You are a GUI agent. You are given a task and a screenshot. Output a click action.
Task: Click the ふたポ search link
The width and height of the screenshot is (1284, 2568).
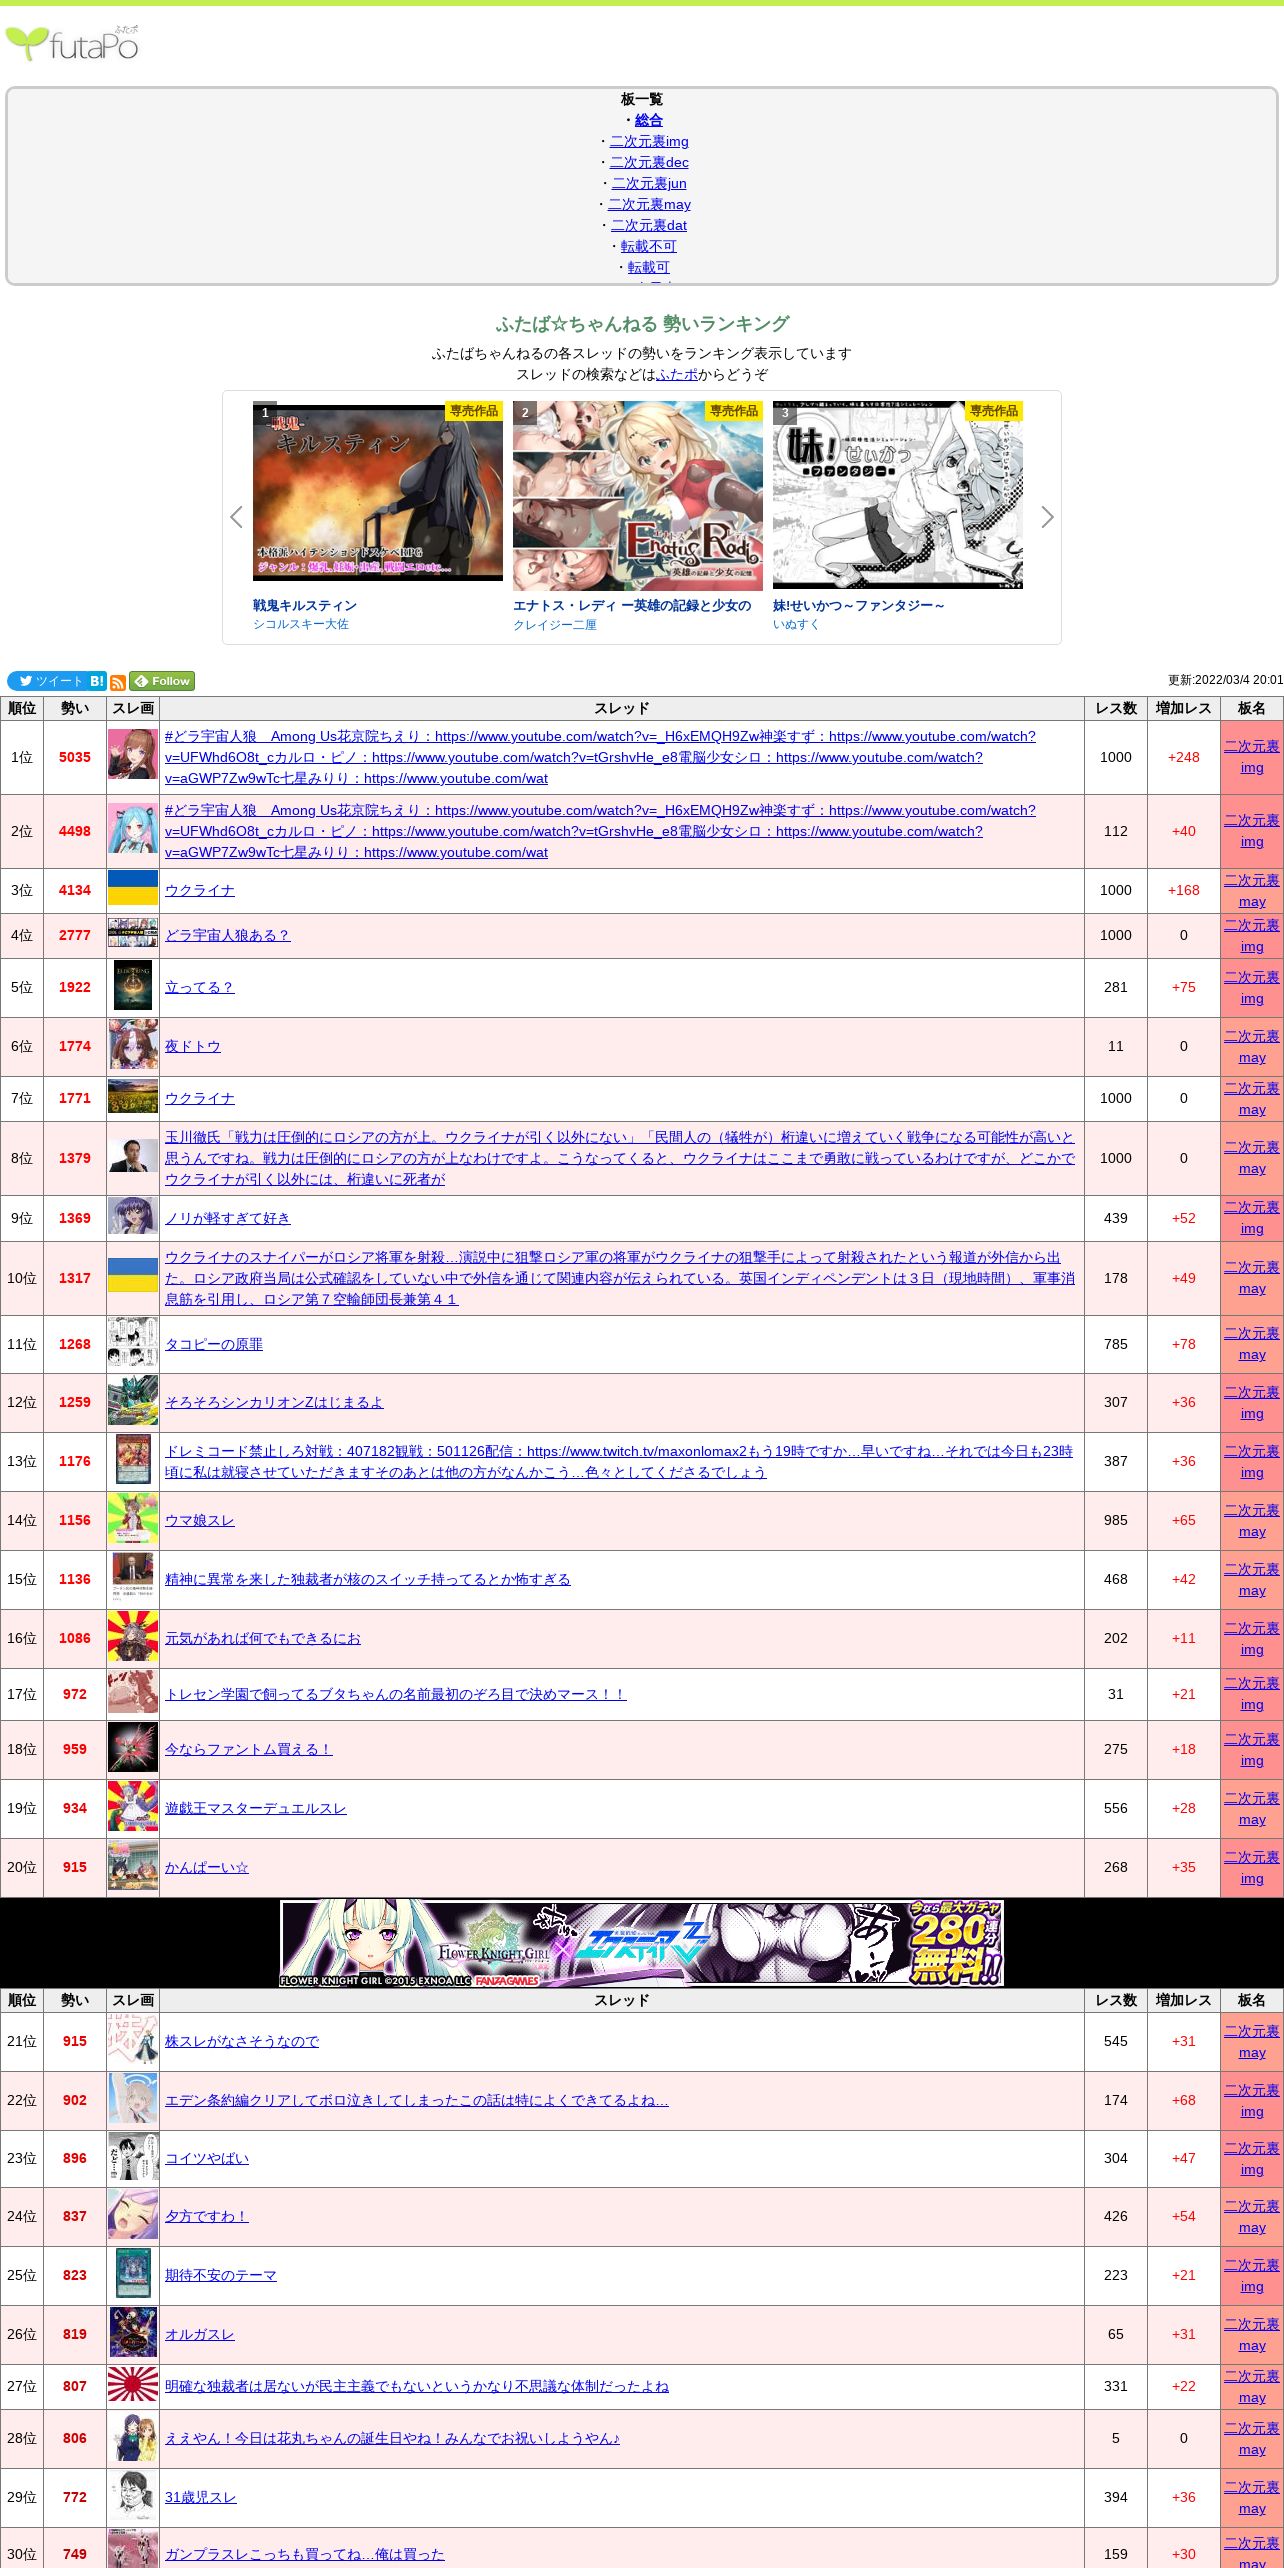point(677,374)
